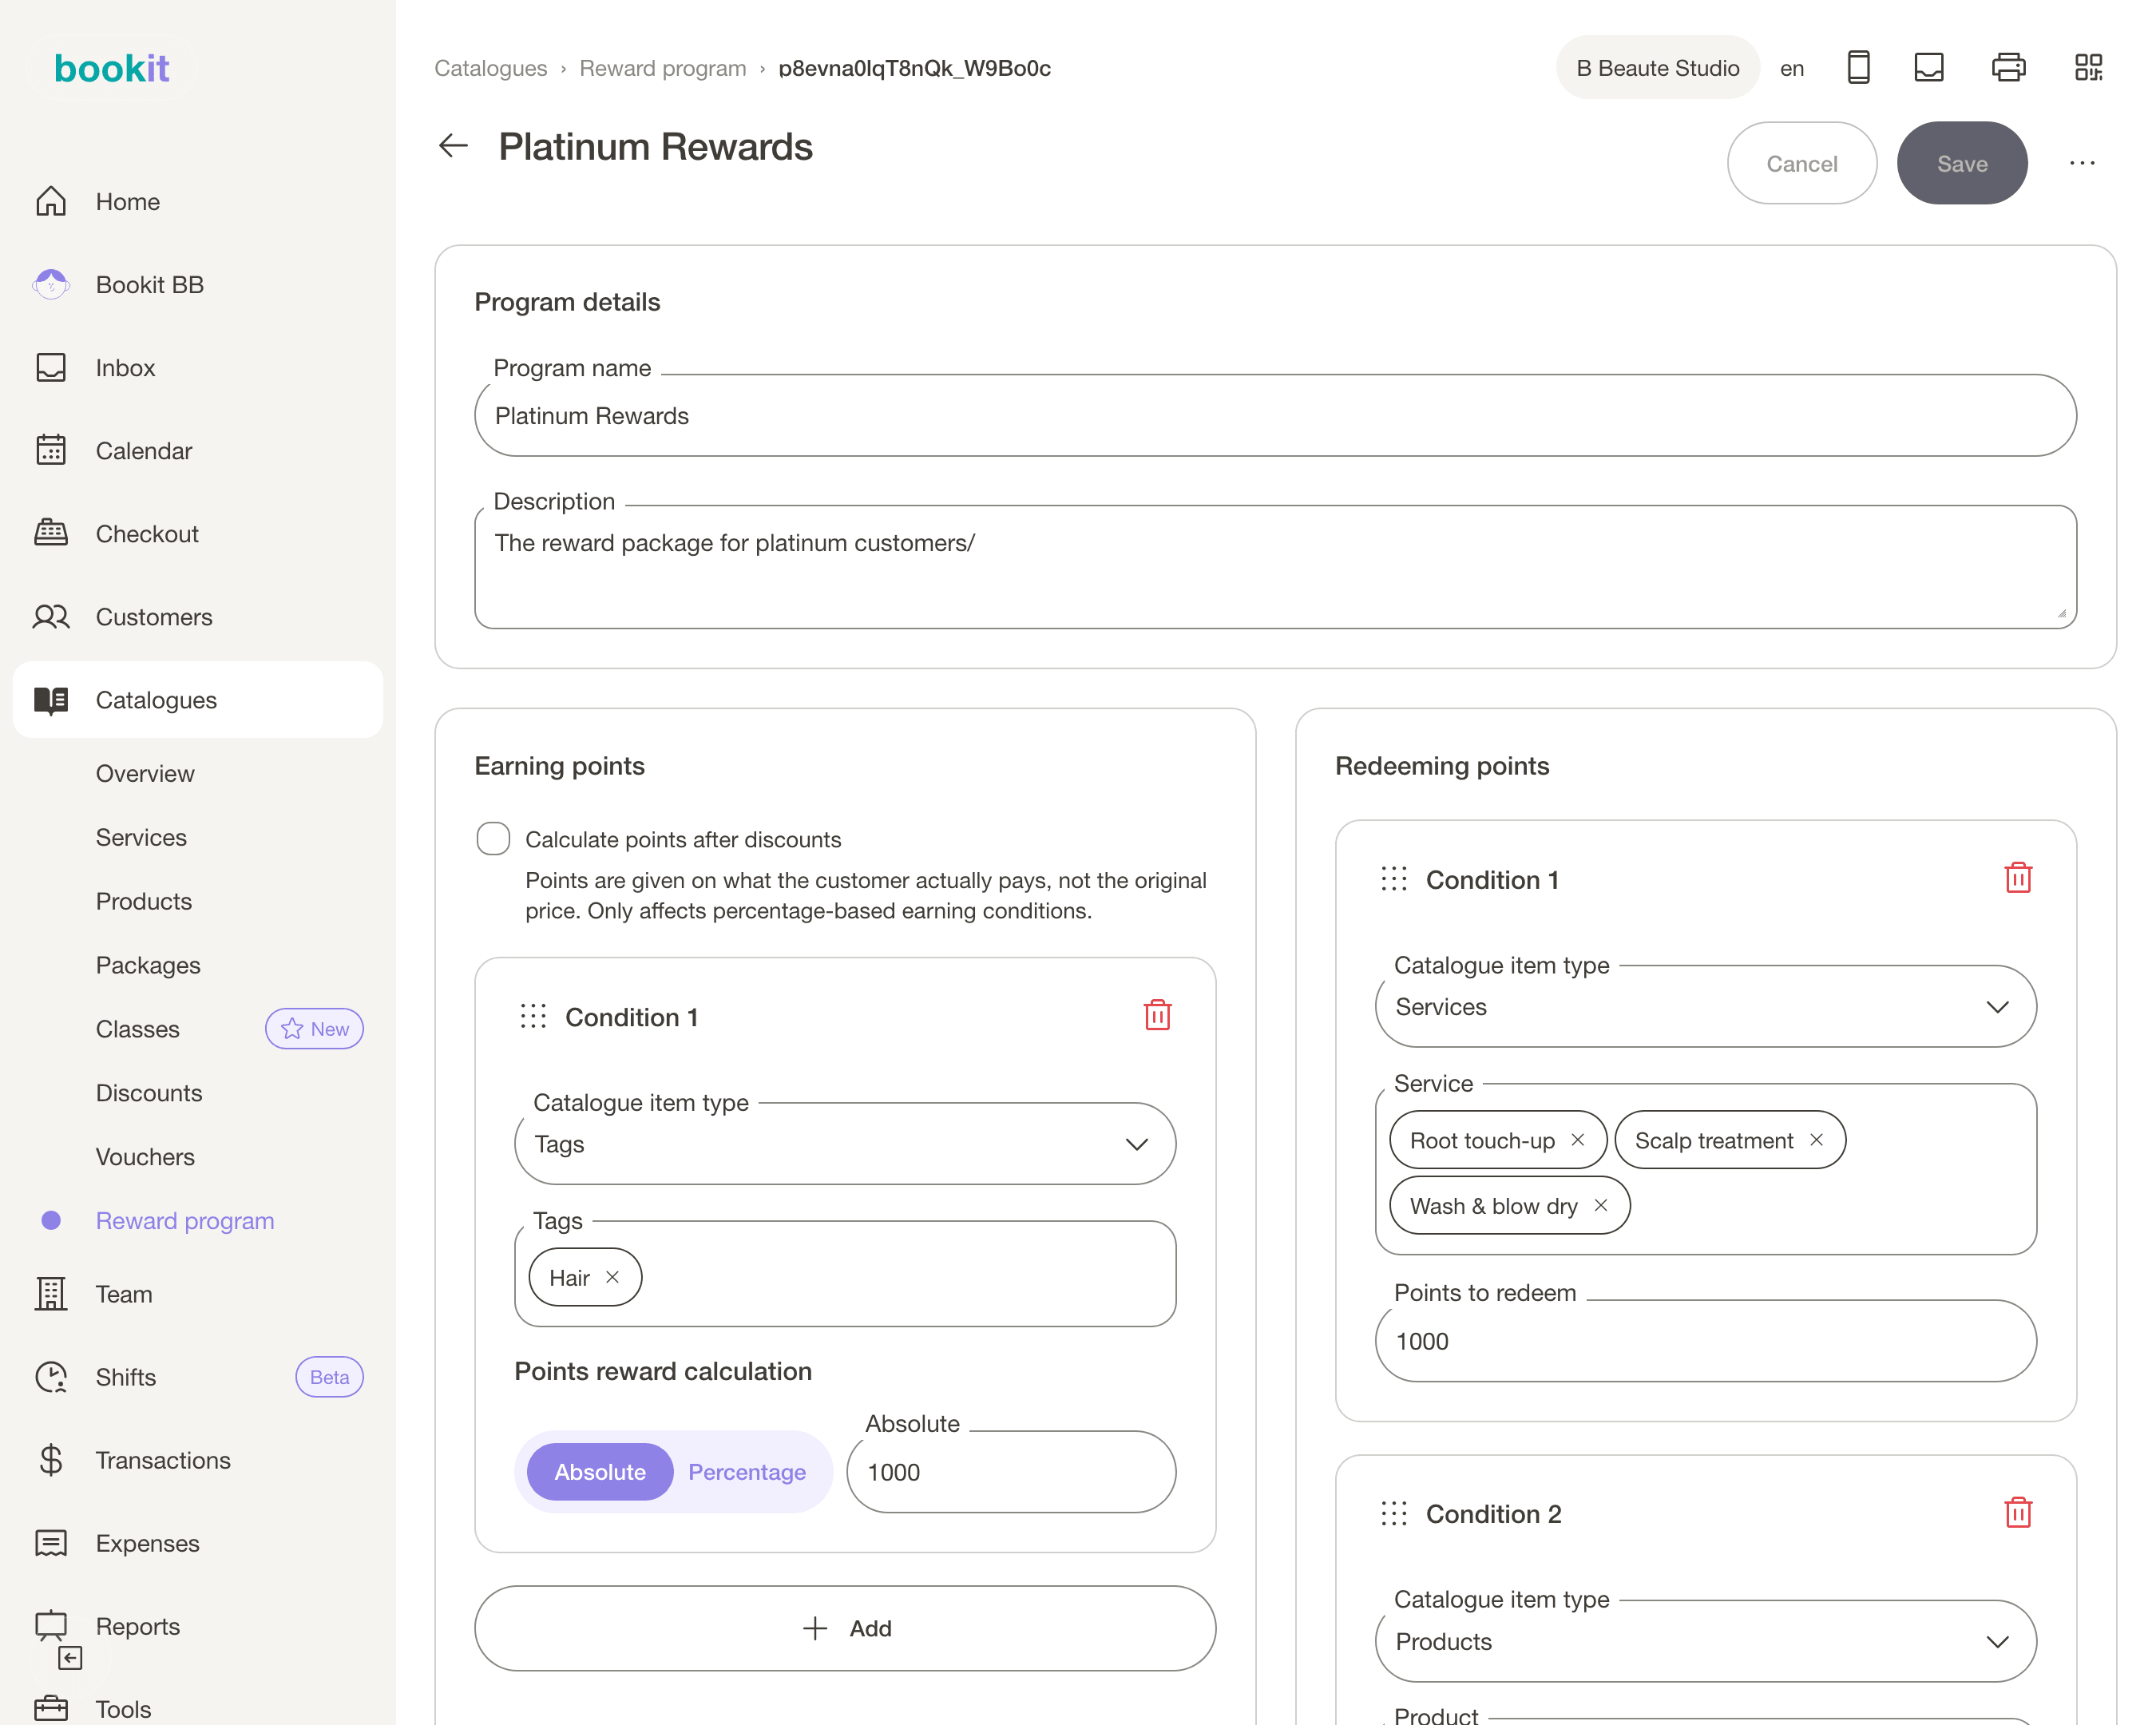This screenshot has height=1725, width=2156.
Task: Switch points calculation to Percentage
Action: coord(746,1471)
